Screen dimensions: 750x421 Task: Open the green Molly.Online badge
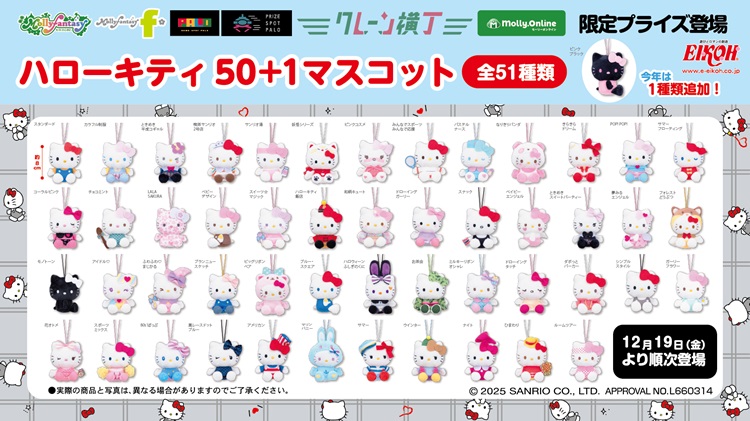click(x=521, y=23)
